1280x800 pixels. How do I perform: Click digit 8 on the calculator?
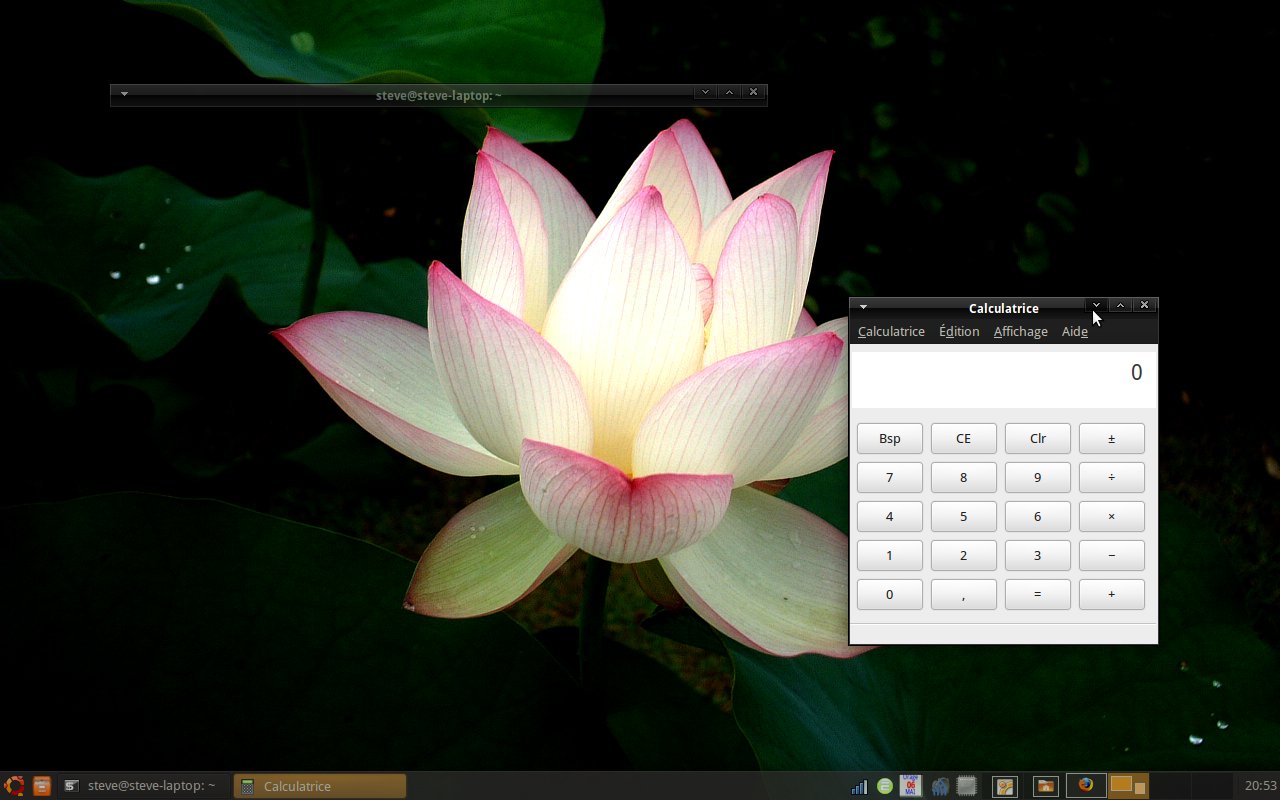click(x=964, y=477)
